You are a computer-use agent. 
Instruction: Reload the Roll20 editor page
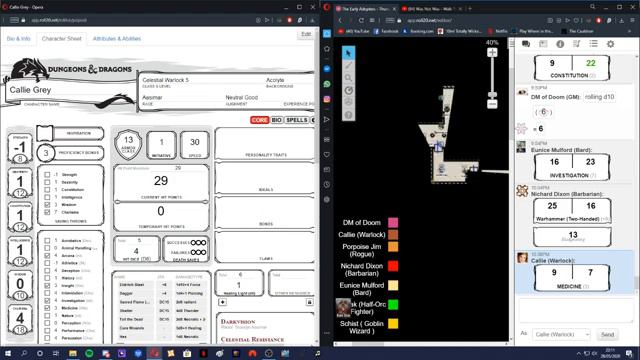click(x=361, y=20)
